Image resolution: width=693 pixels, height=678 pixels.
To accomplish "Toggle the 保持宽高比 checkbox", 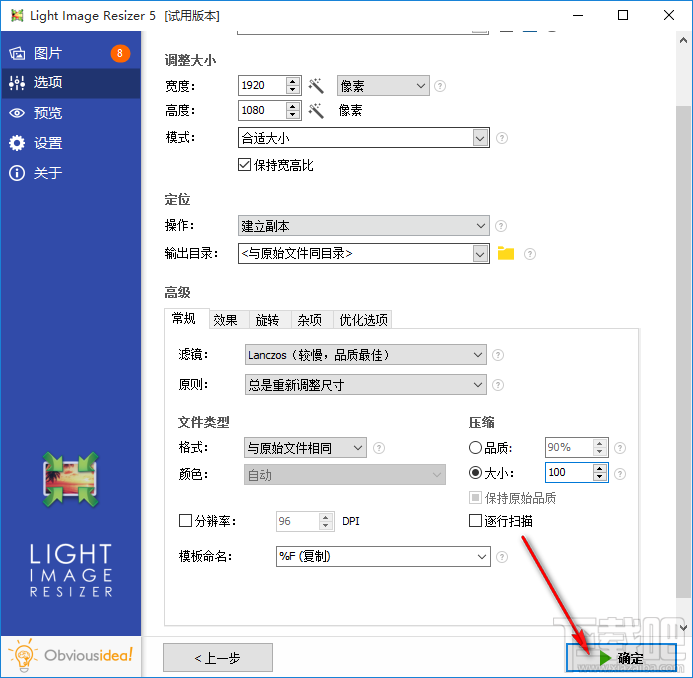I will (x=276, y=165).
